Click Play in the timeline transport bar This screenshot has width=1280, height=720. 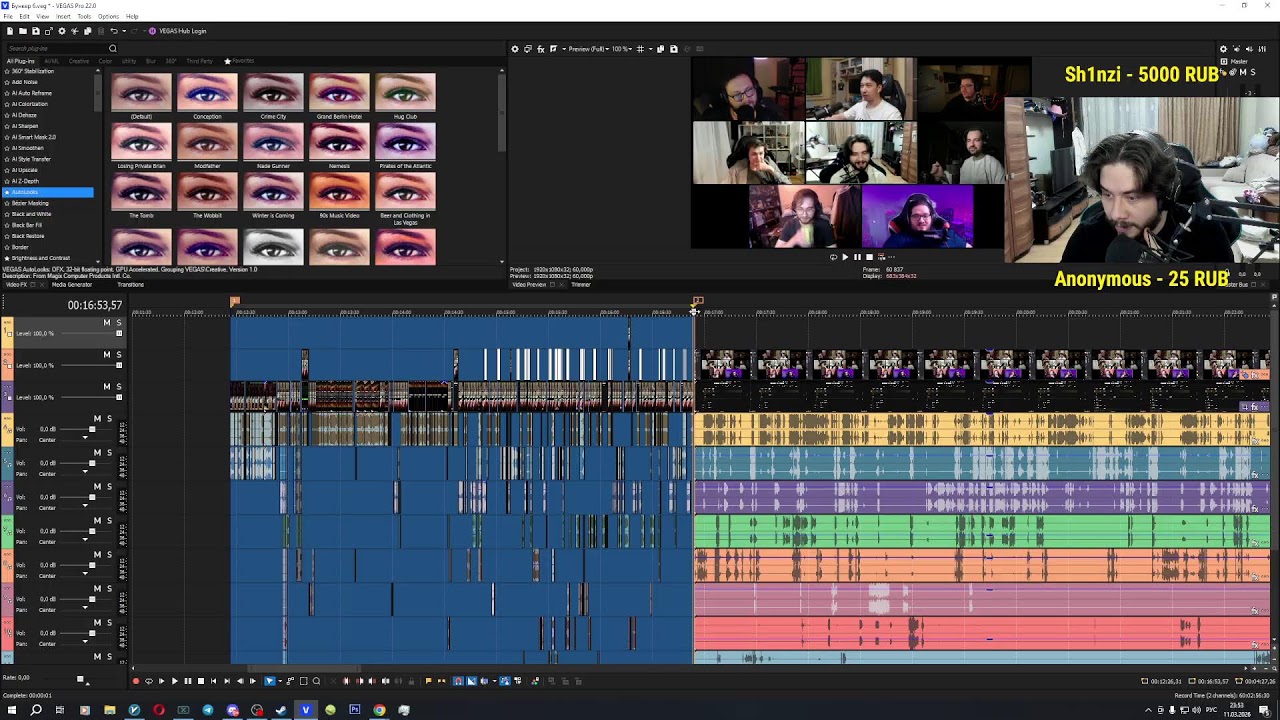[174, 681]
